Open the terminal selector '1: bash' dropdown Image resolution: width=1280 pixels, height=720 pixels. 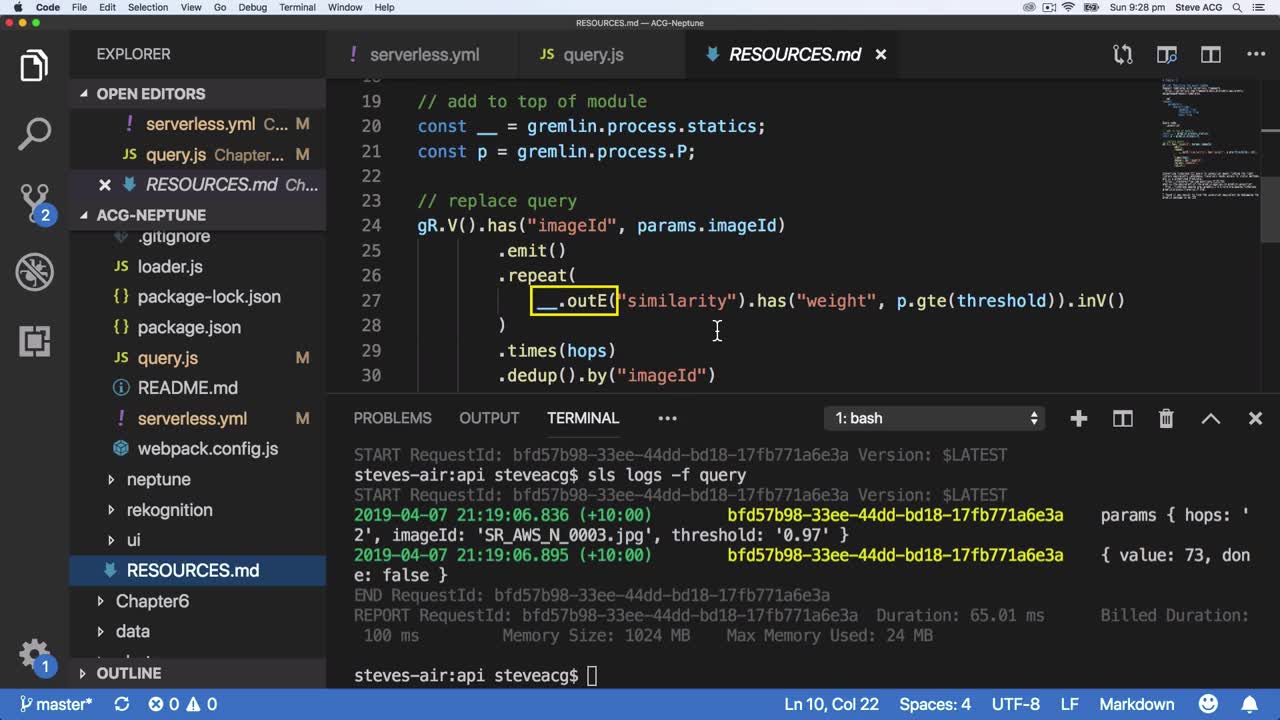[x=936, y=419]
